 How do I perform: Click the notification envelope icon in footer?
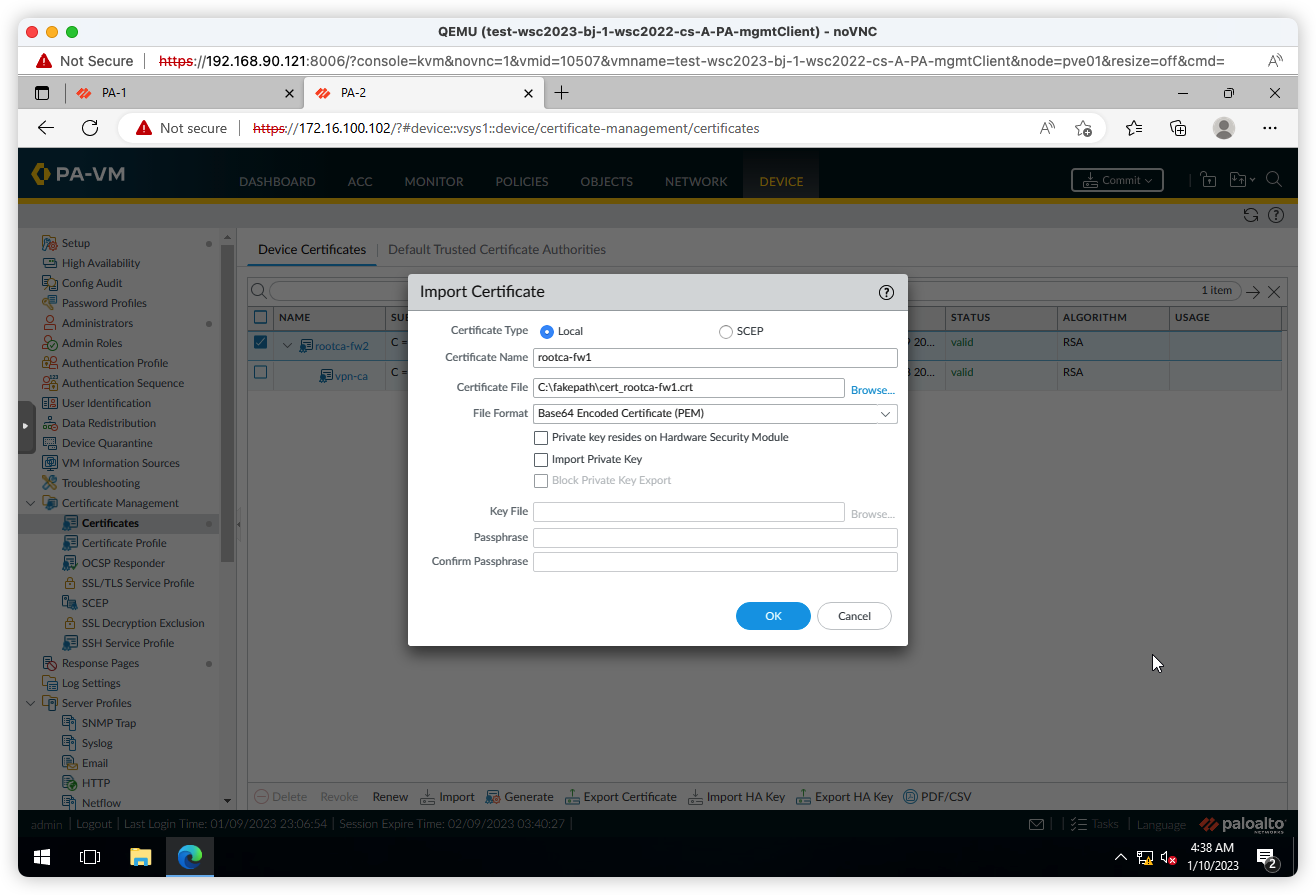tap(1036, 823)
